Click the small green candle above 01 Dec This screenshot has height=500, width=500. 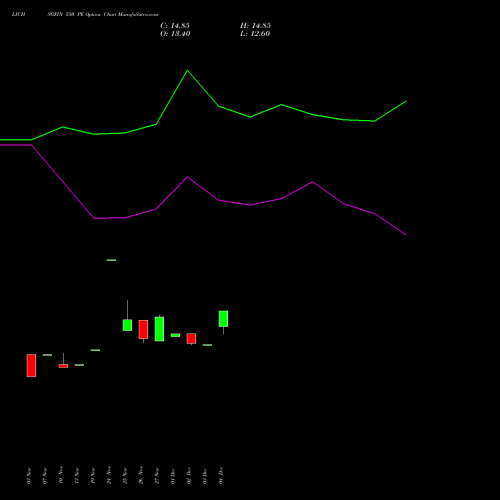(x=175, y=335)
